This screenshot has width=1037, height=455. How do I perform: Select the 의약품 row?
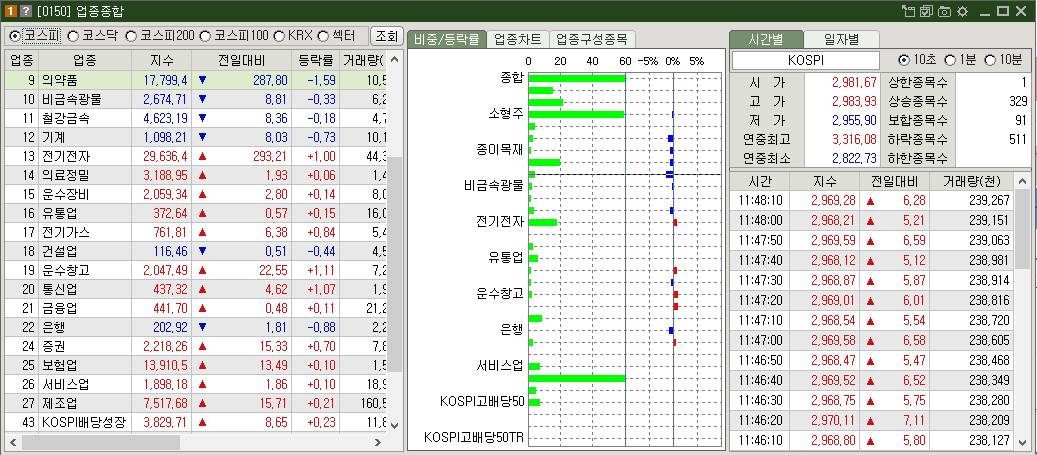tap(196, 81)
